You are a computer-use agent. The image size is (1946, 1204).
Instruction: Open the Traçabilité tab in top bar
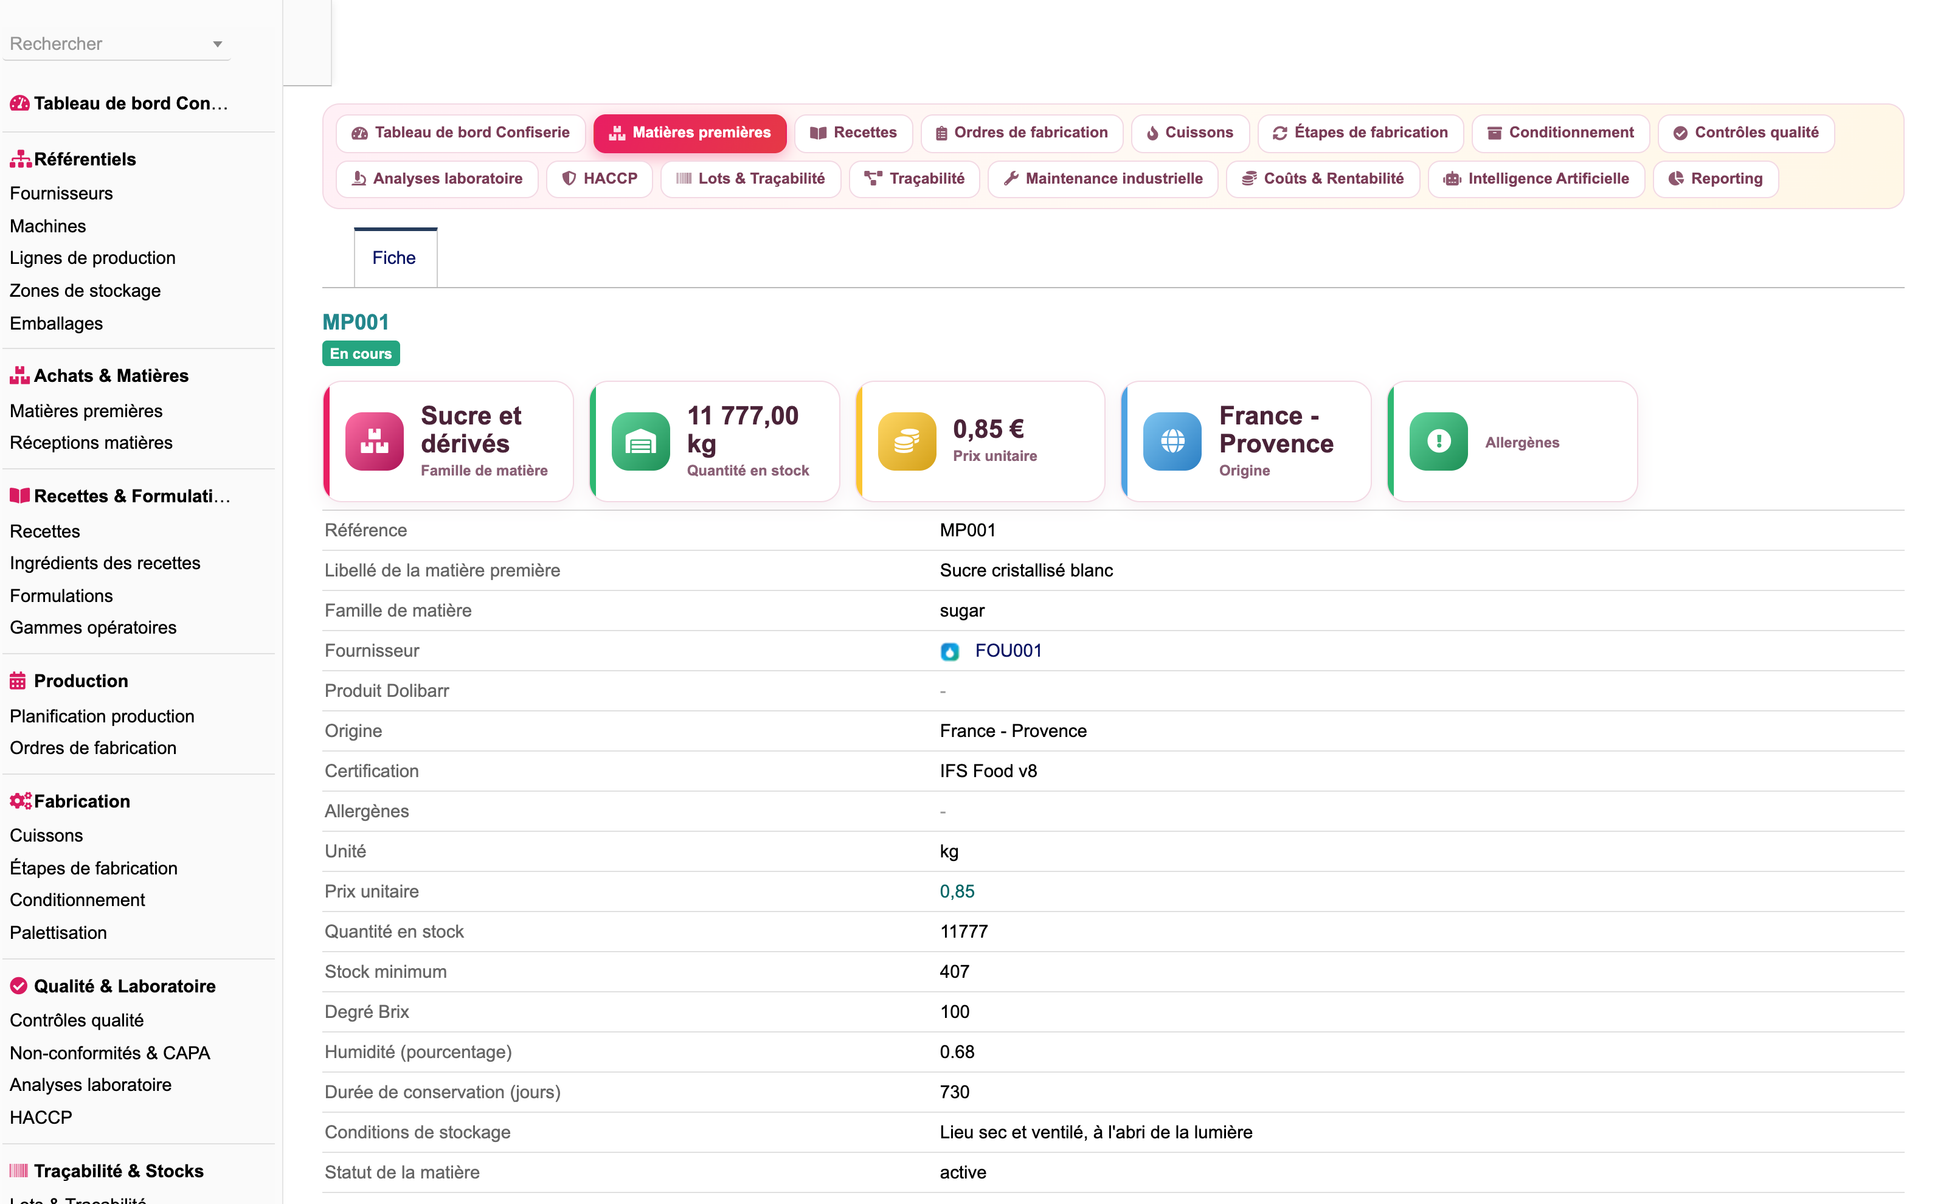tap(914, 179)
